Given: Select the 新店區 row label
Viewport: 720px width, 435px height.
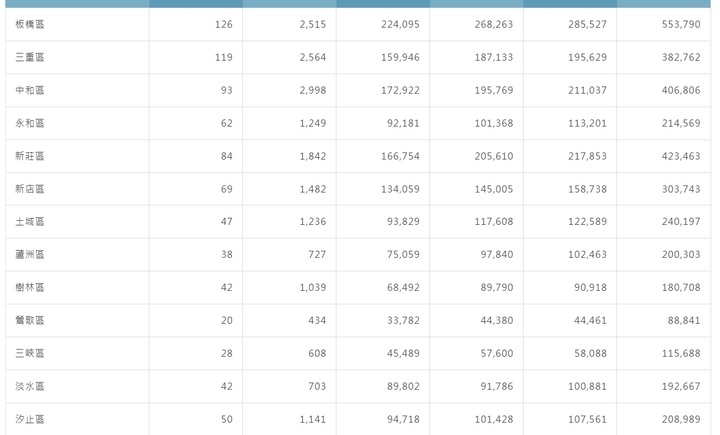Looking at the screenshot, I should click(31, 189).
